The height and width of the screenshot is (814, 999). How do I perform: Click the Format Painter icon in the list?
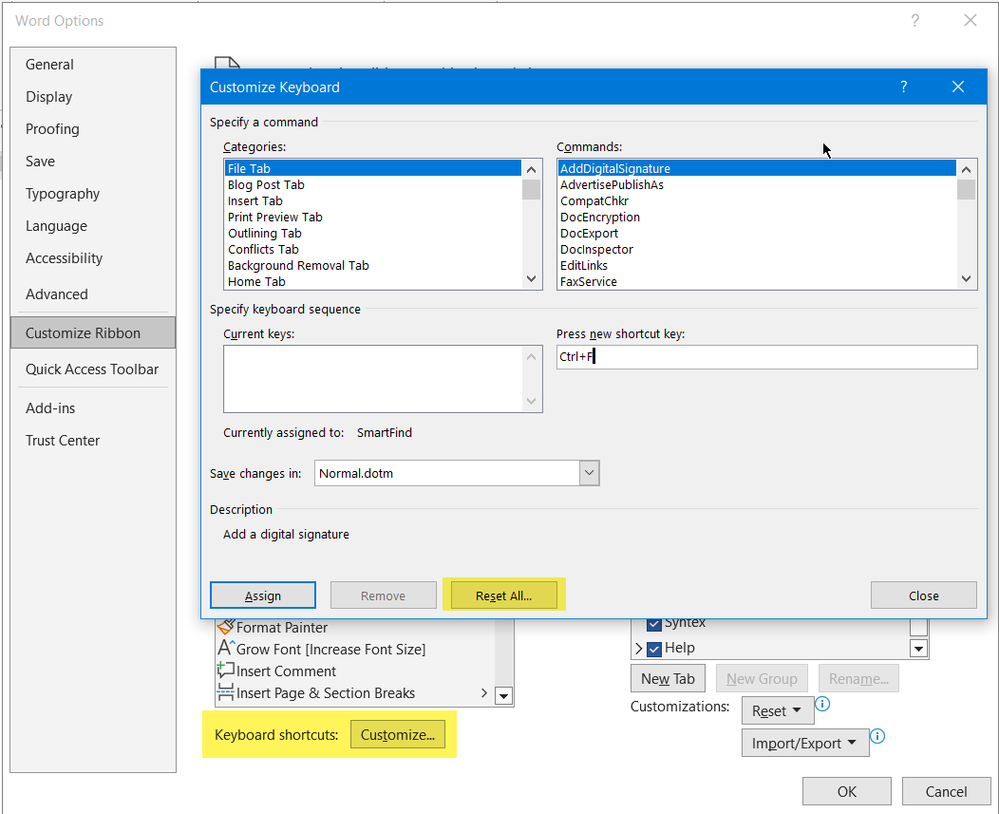(226, 627)
